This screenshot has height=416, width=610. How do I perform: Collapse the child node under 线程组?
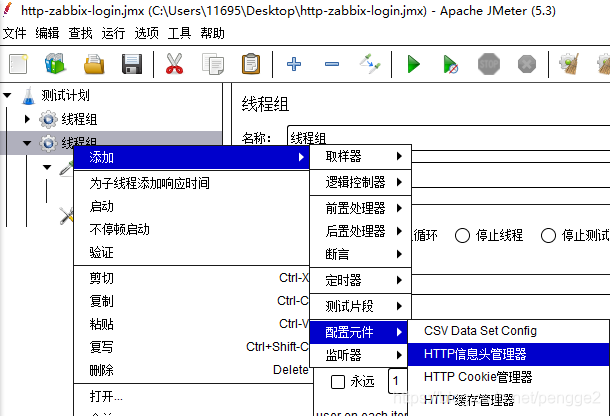[x=47, y=167]
